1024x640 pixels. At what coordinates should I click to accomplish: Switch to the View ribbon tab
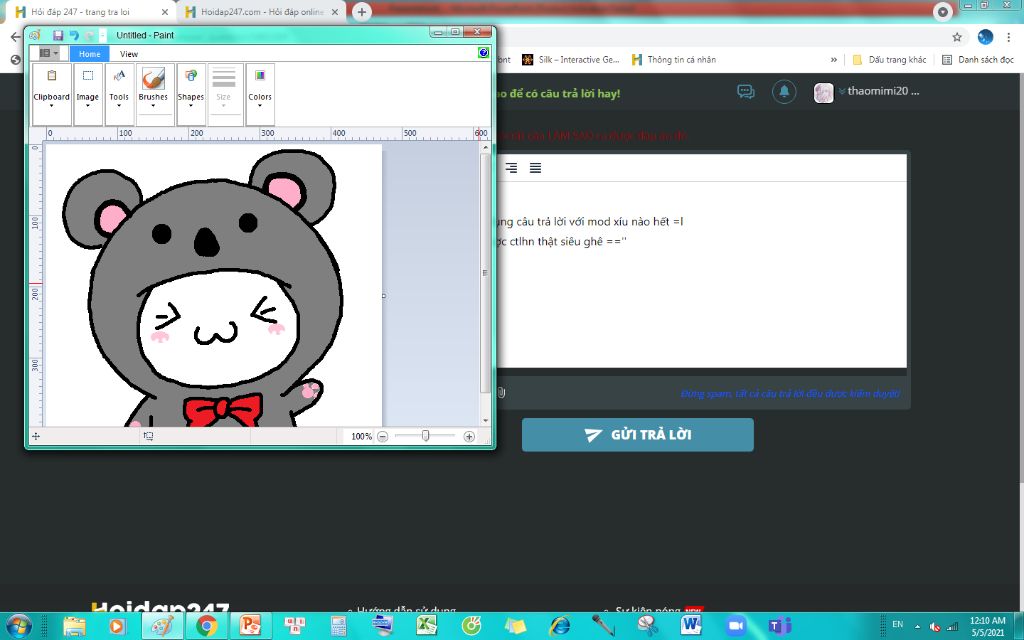click(129, 54)
